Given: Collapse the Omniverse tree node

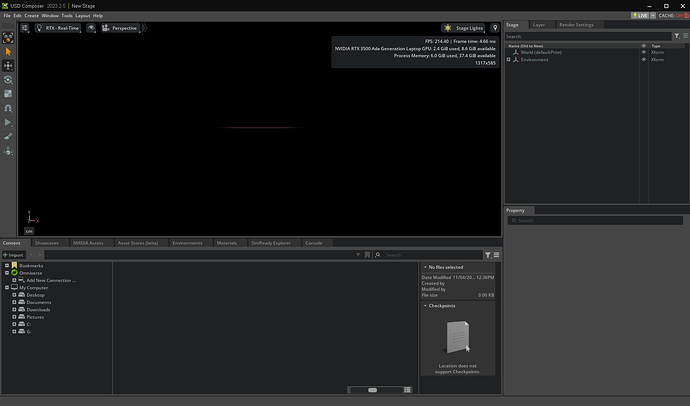Looking at the screenshot, I should point(7,273).
